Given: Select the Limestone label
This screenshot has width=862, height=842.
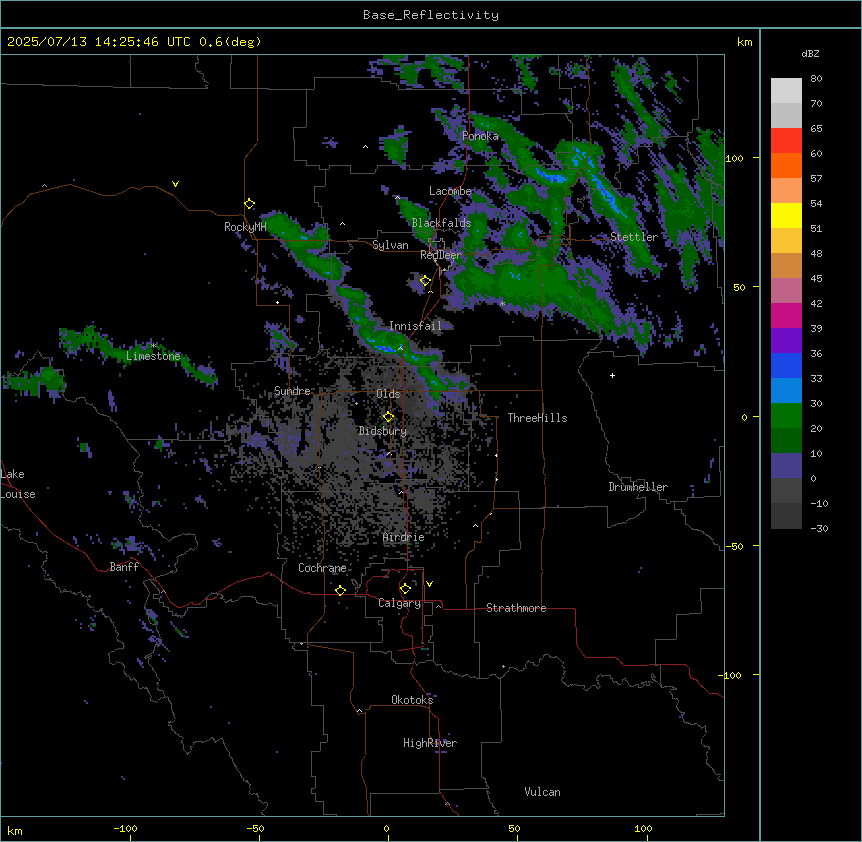Looking at the screenshot, I should click(153, 356).
